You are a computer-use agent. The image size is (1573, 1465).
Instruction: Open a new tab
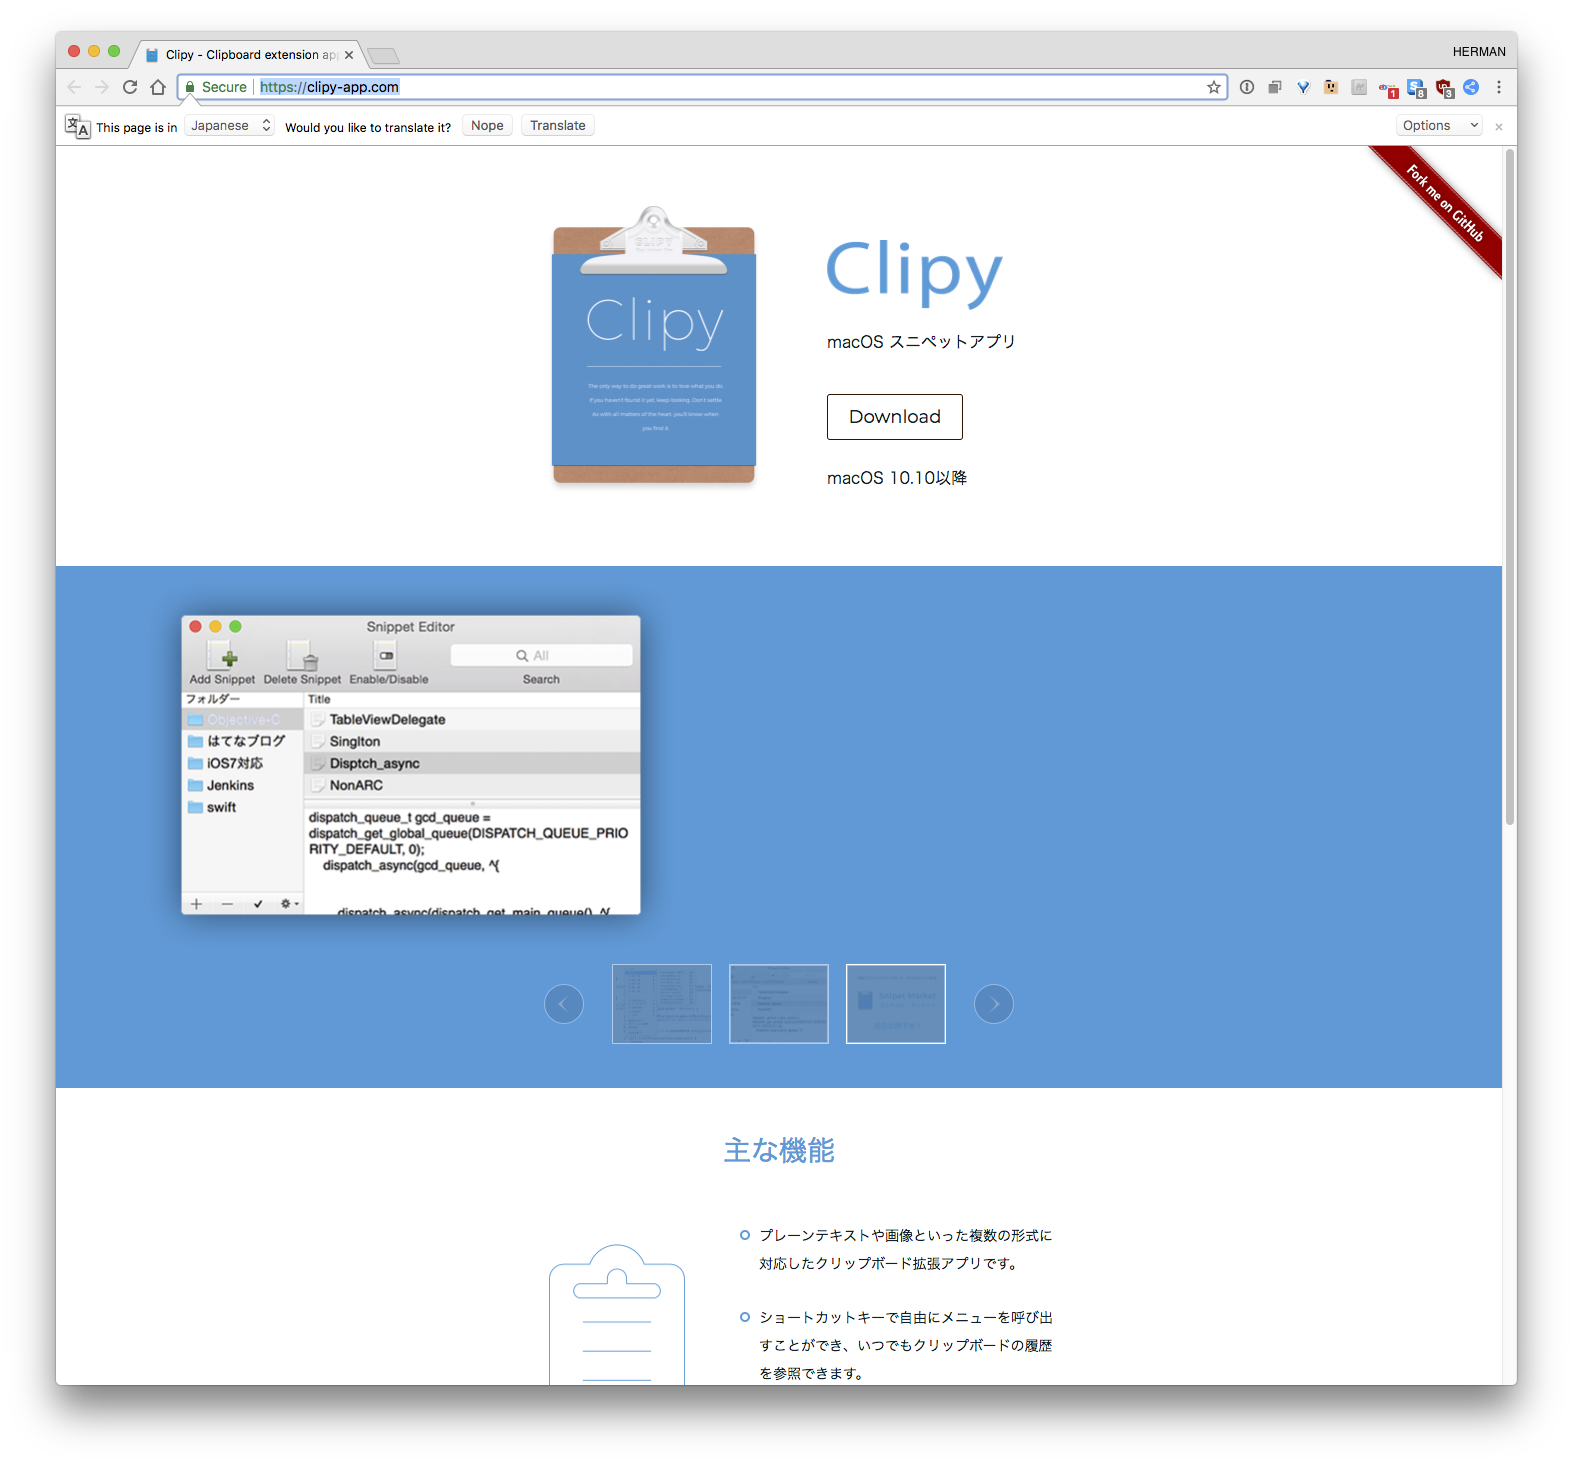click(x=383, y=55)
